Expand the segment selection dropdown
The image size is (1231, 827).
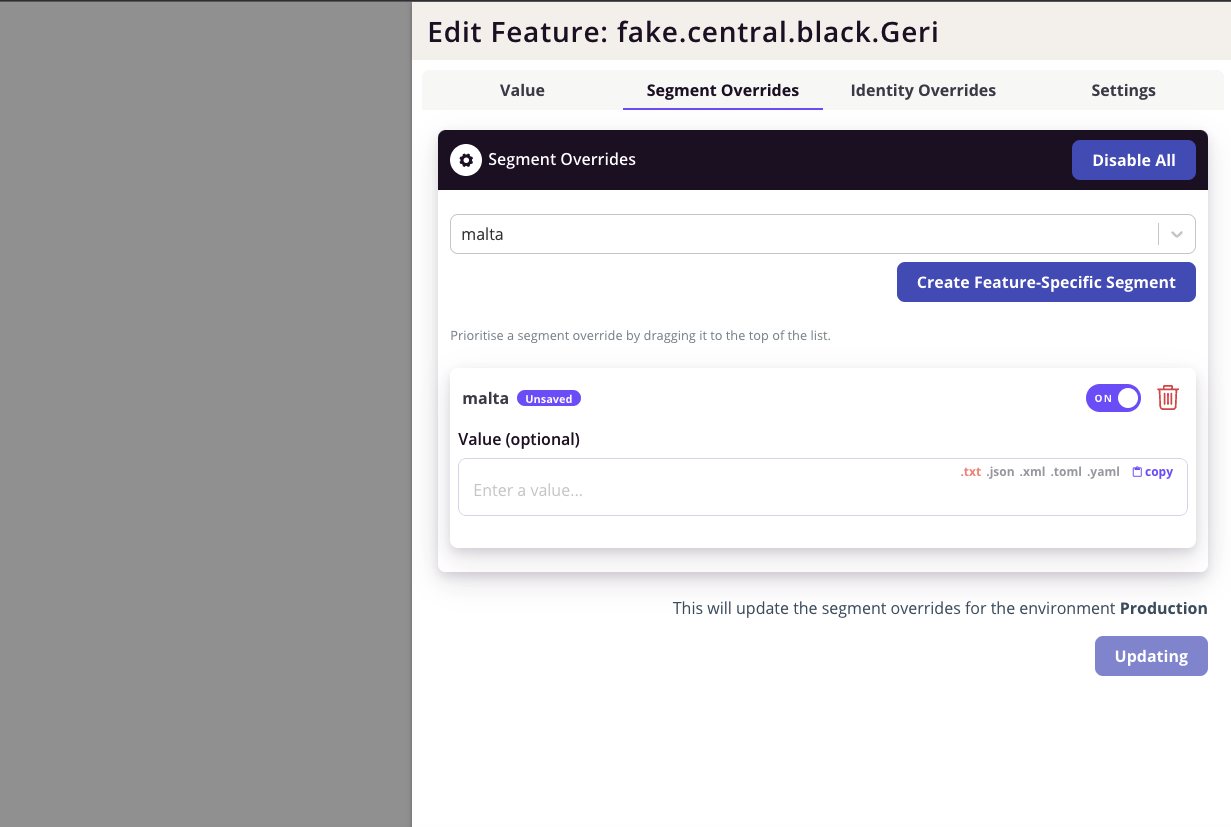(x=1176, y=233)
